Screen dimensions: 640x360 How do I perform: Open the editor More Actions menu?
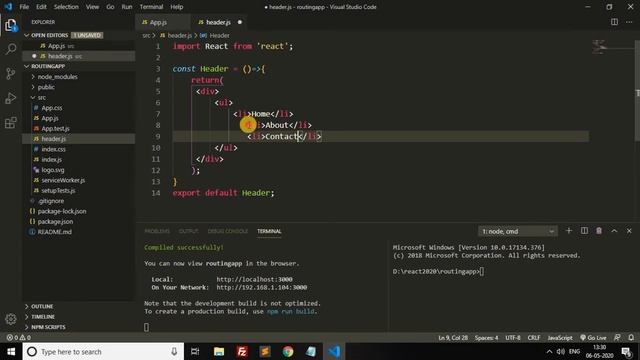tap(629, 22)
